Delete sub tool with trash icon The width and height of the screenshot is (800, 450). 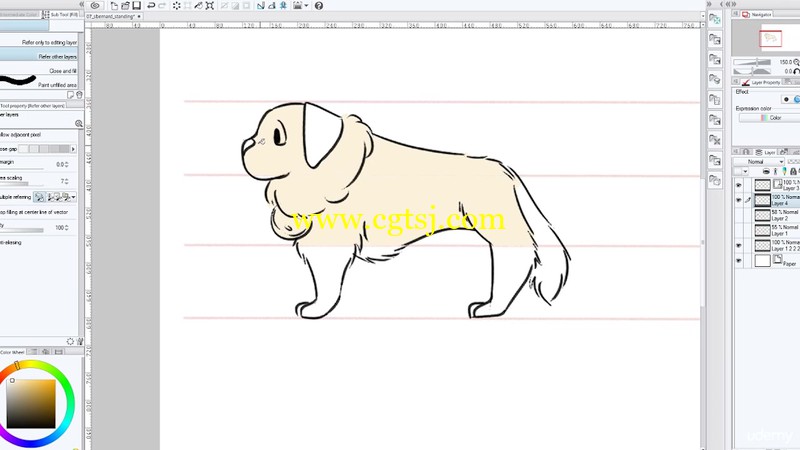79,95
